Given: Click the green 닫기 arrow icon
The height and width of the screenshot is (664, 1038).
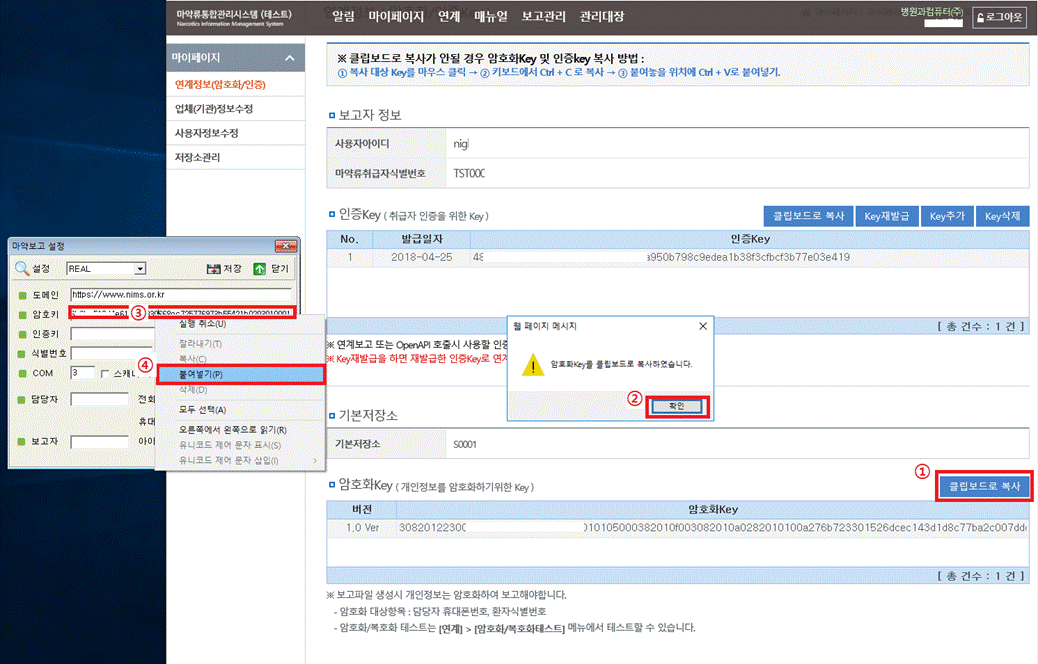Looking at the screenshot, I should pyautogui.click(x=260, y=269).
